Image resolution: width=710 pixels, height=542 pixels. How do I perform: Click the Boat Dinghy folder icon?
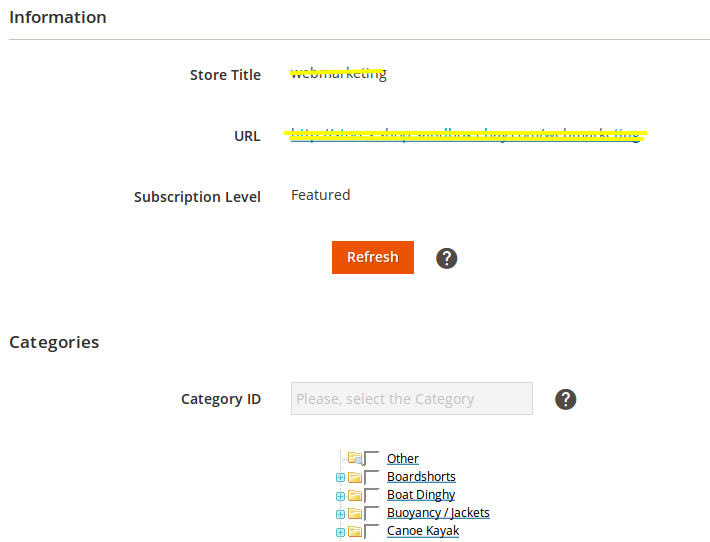pos(355,495)
